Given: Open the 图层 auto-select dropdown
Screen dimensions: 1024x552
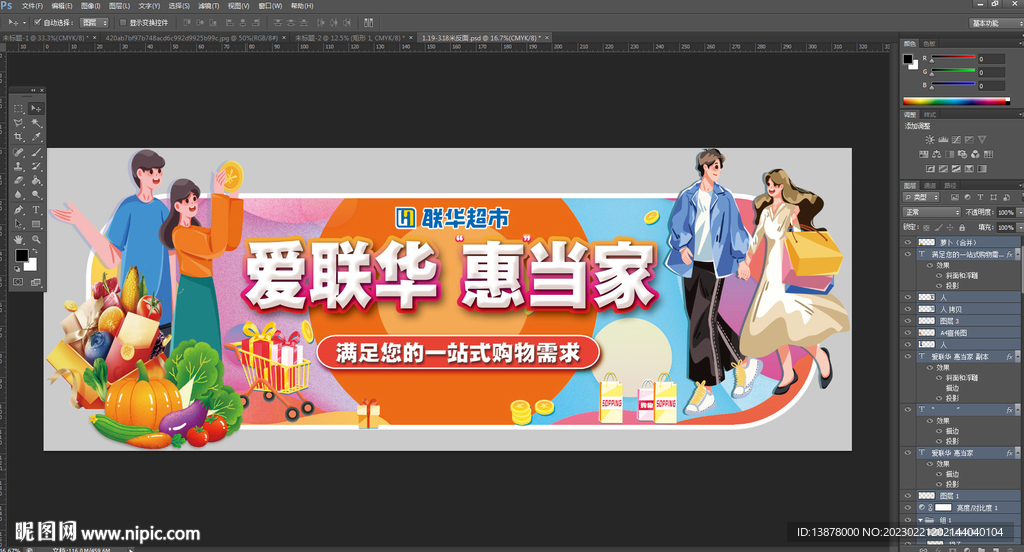Looking at the screenshot, I should [x=94, y=22].
